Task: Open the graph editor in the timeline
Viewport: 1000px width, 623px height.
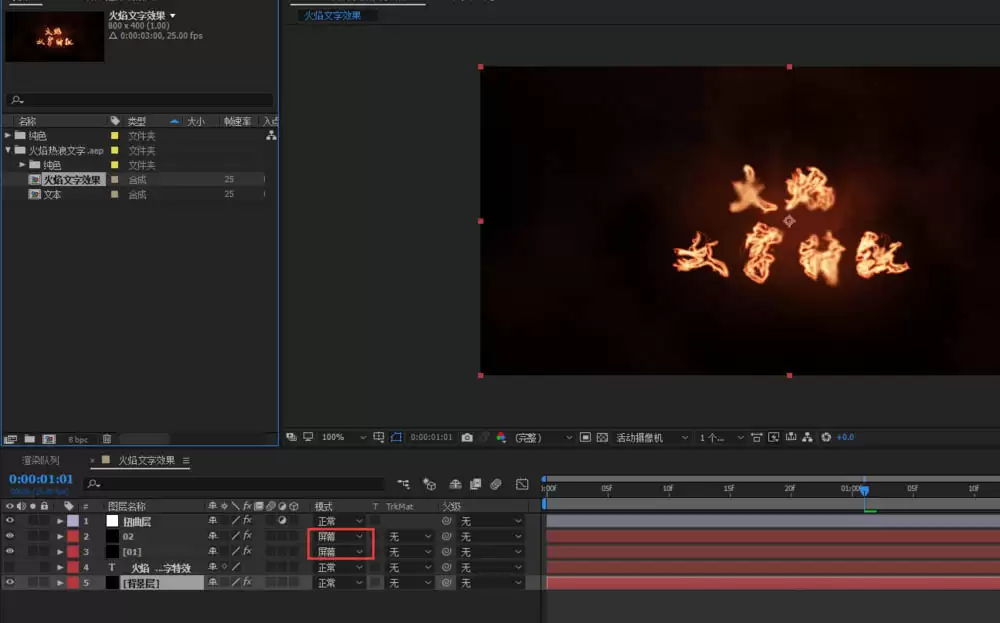Action: point(522,485)
